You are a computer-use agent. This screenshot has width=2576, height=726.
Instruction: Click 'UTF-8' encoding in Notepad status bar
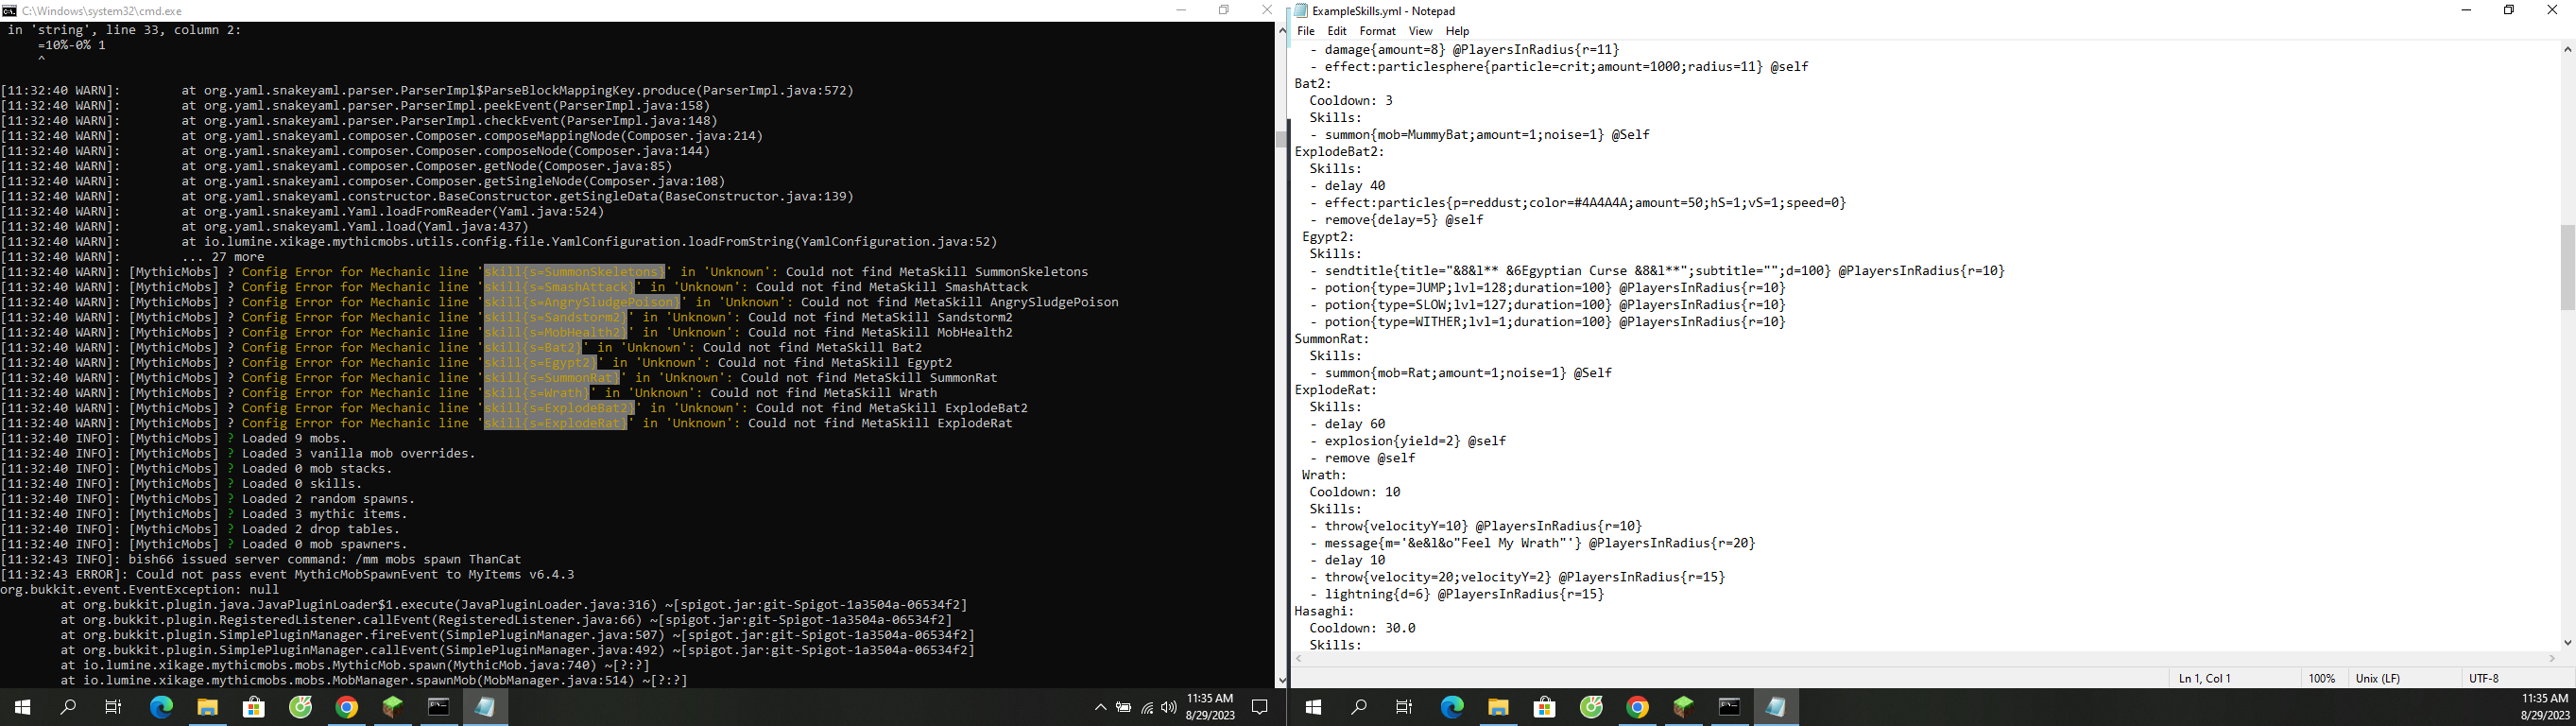[2484, 678]
